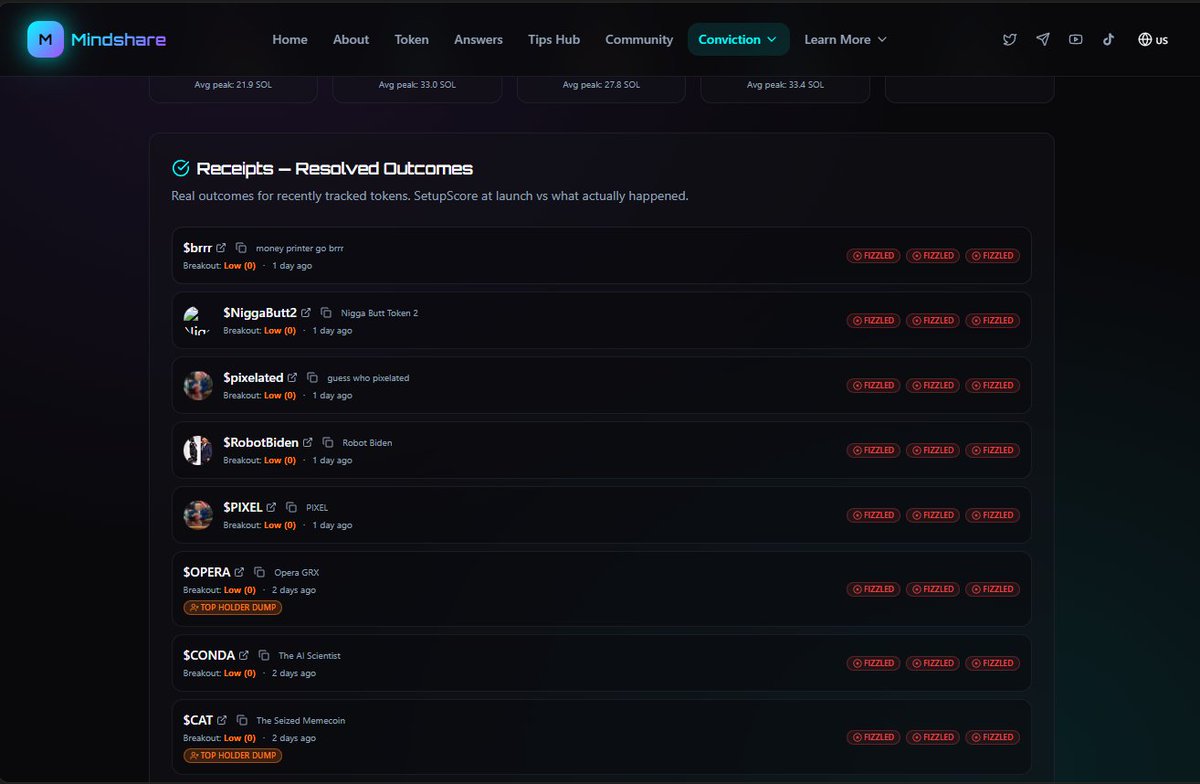Click middle FIZZLED badge in $CONDA row
The height and width of the screenshot is (784, 1200).
(933, 663)
